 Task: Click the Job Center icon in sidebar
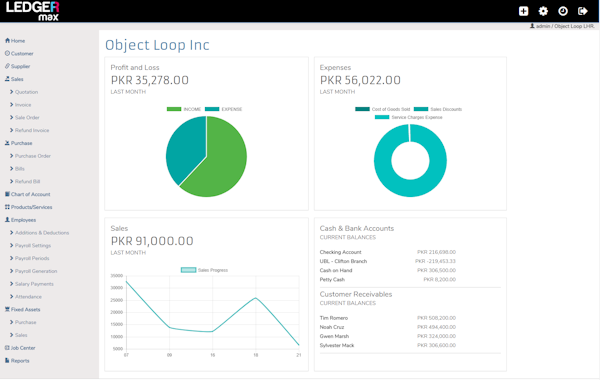click(7, 348)
